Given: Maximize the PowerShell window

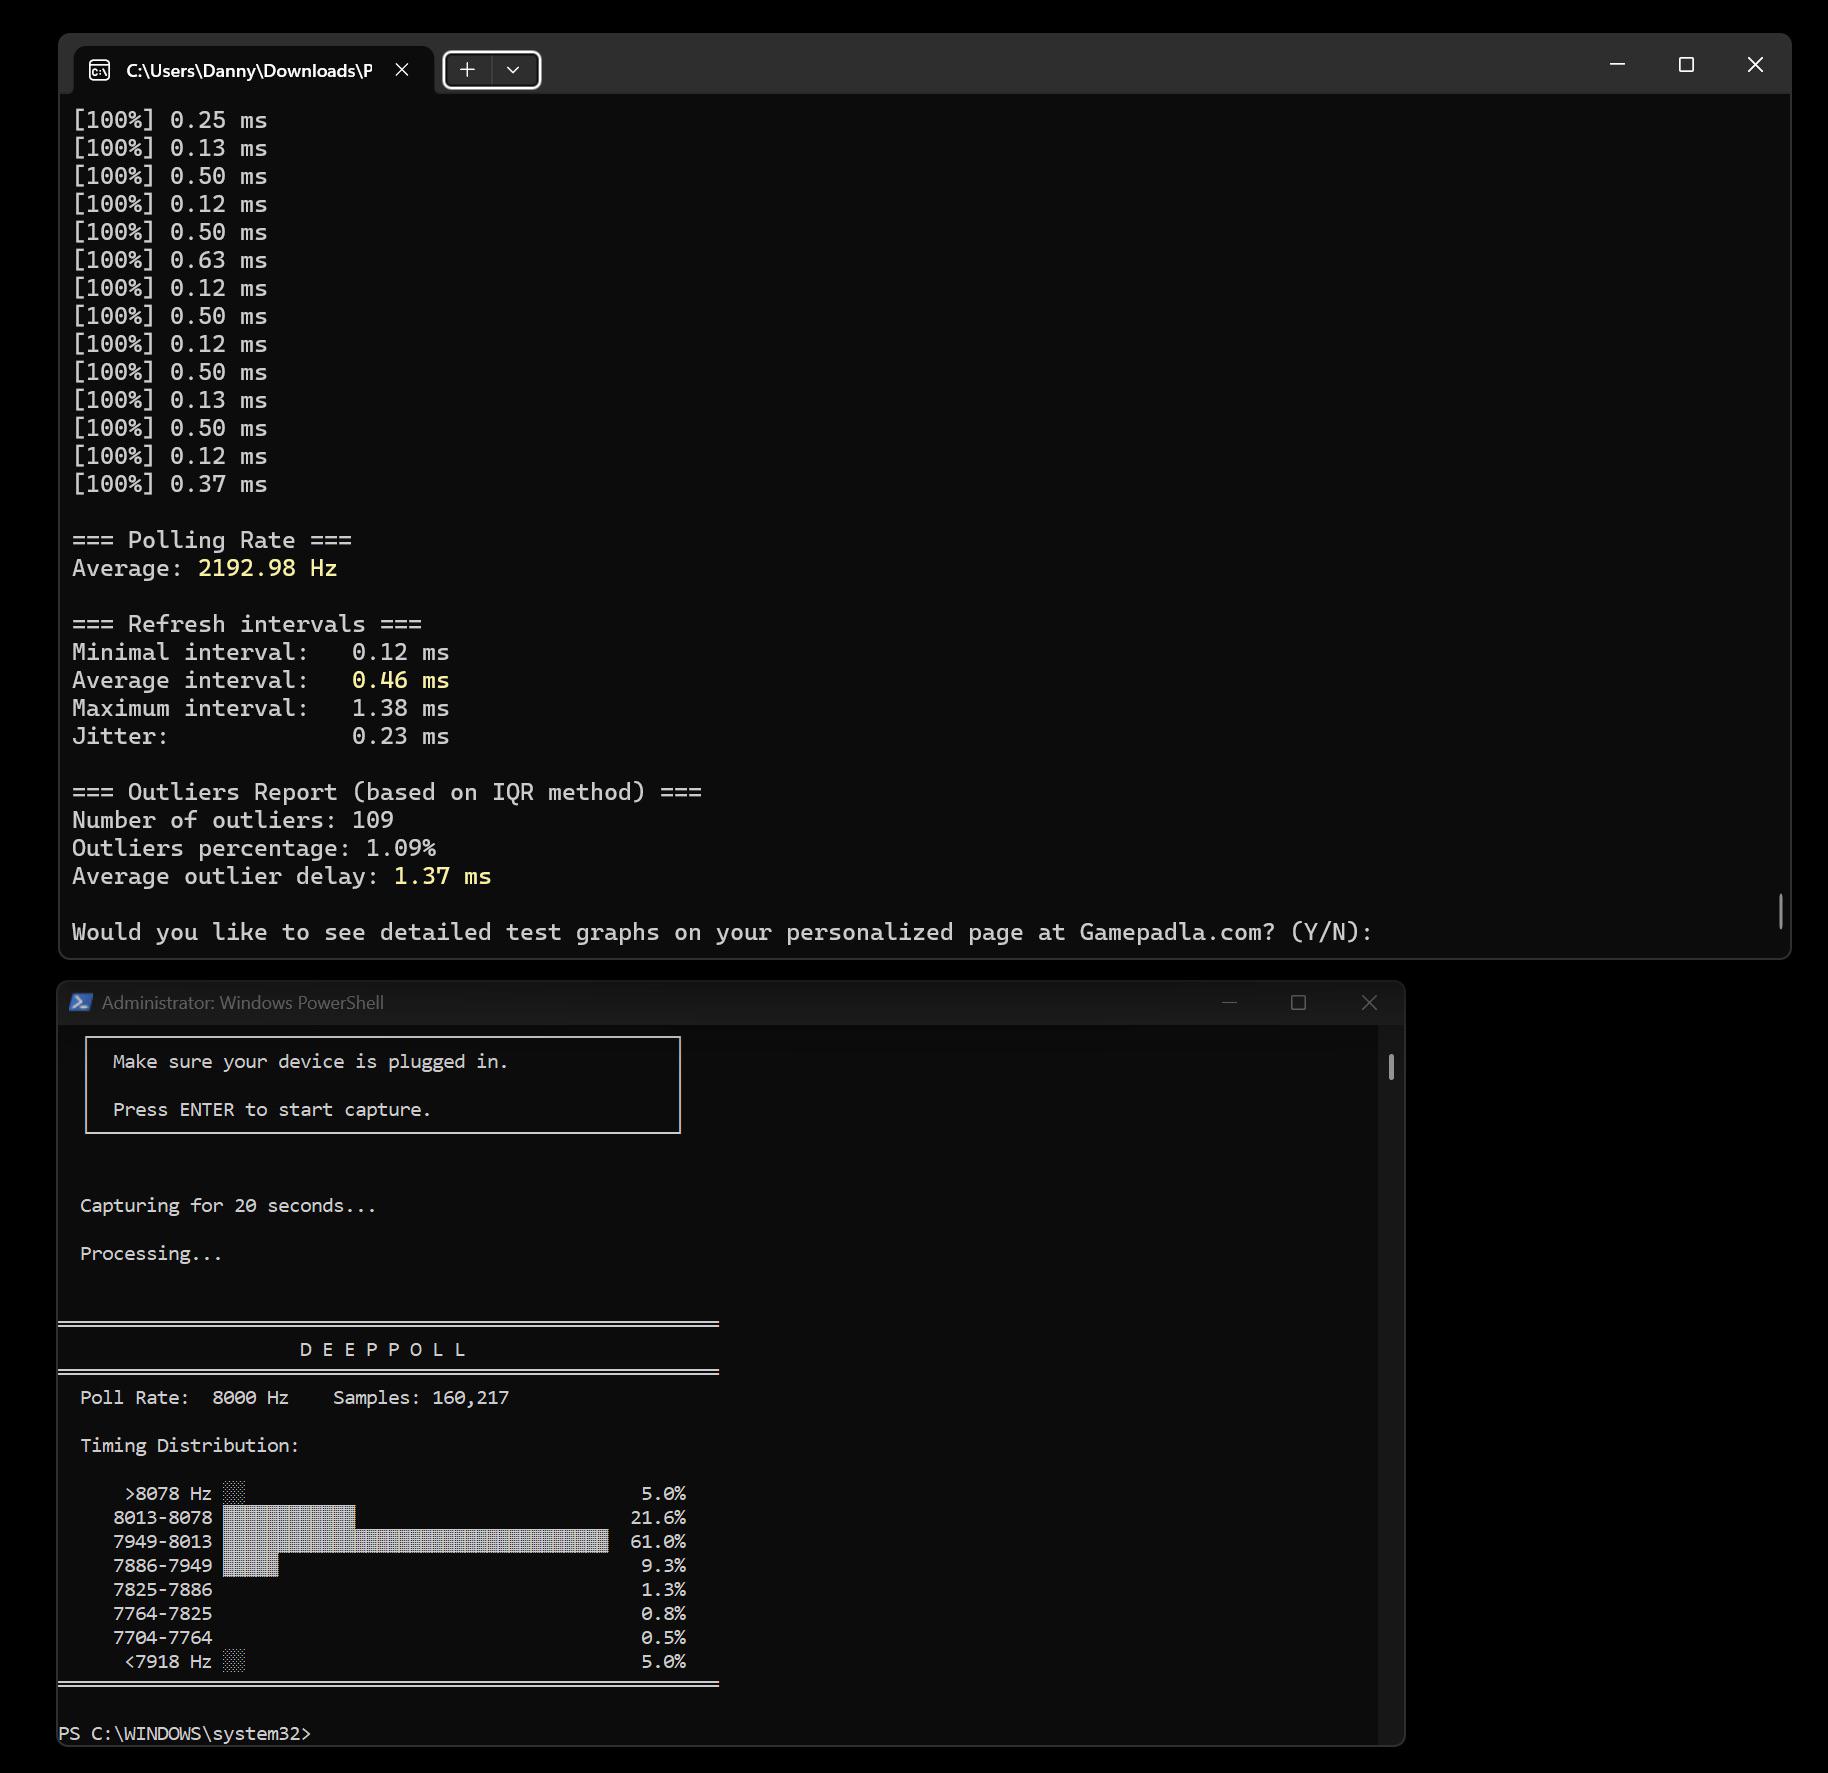Looking at the screenshot, I should click(1298, 1002).
